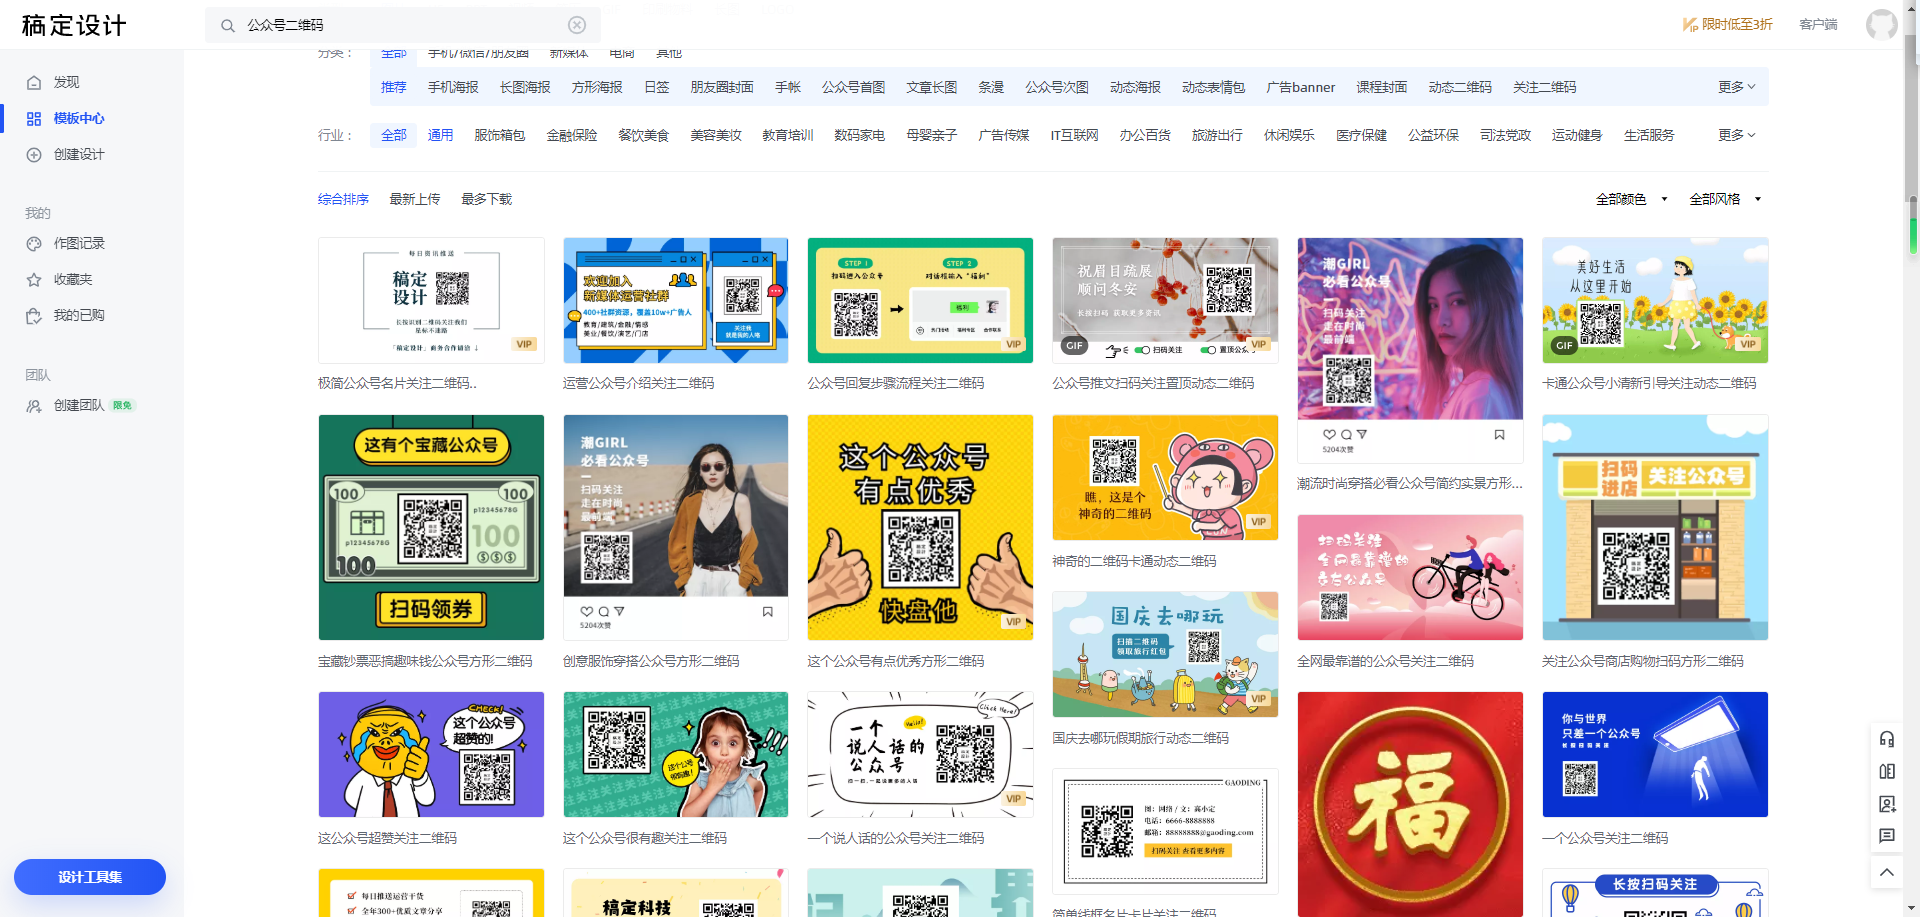The image size is (1920, 917).
Task: Open the 全部颜色 dropdown
Action: point(1631,199)
